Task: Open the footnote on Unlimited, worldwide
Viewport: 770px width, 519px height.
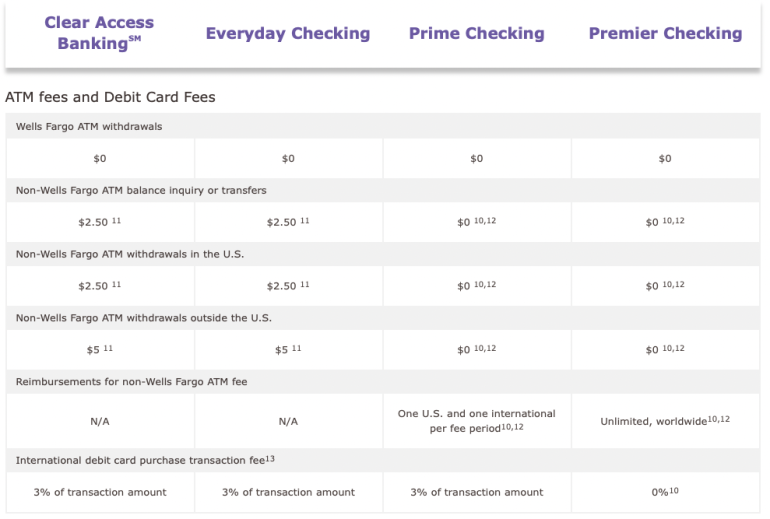Action: 719,419
